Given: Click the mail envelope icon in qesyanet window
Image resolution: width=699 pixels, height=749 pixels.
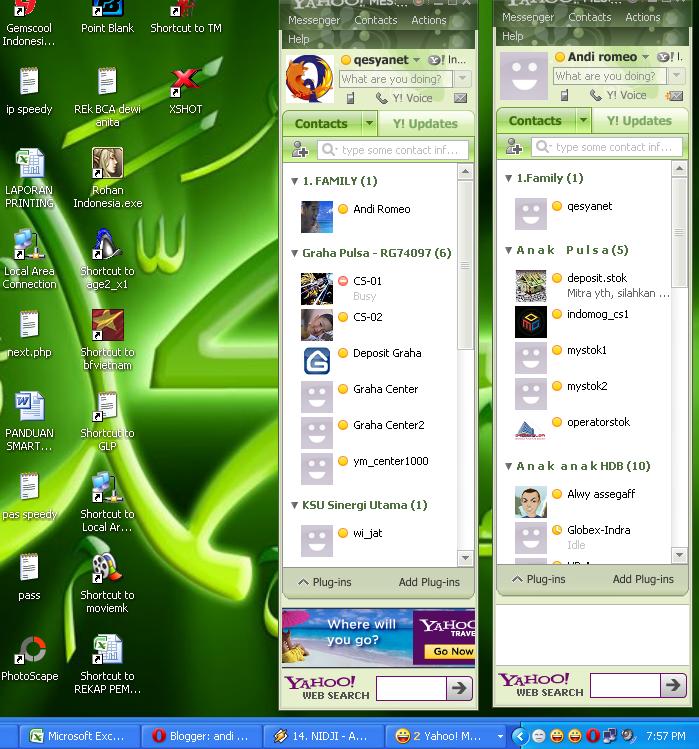Looking at the screenshot, I should [x=460, y=98].
